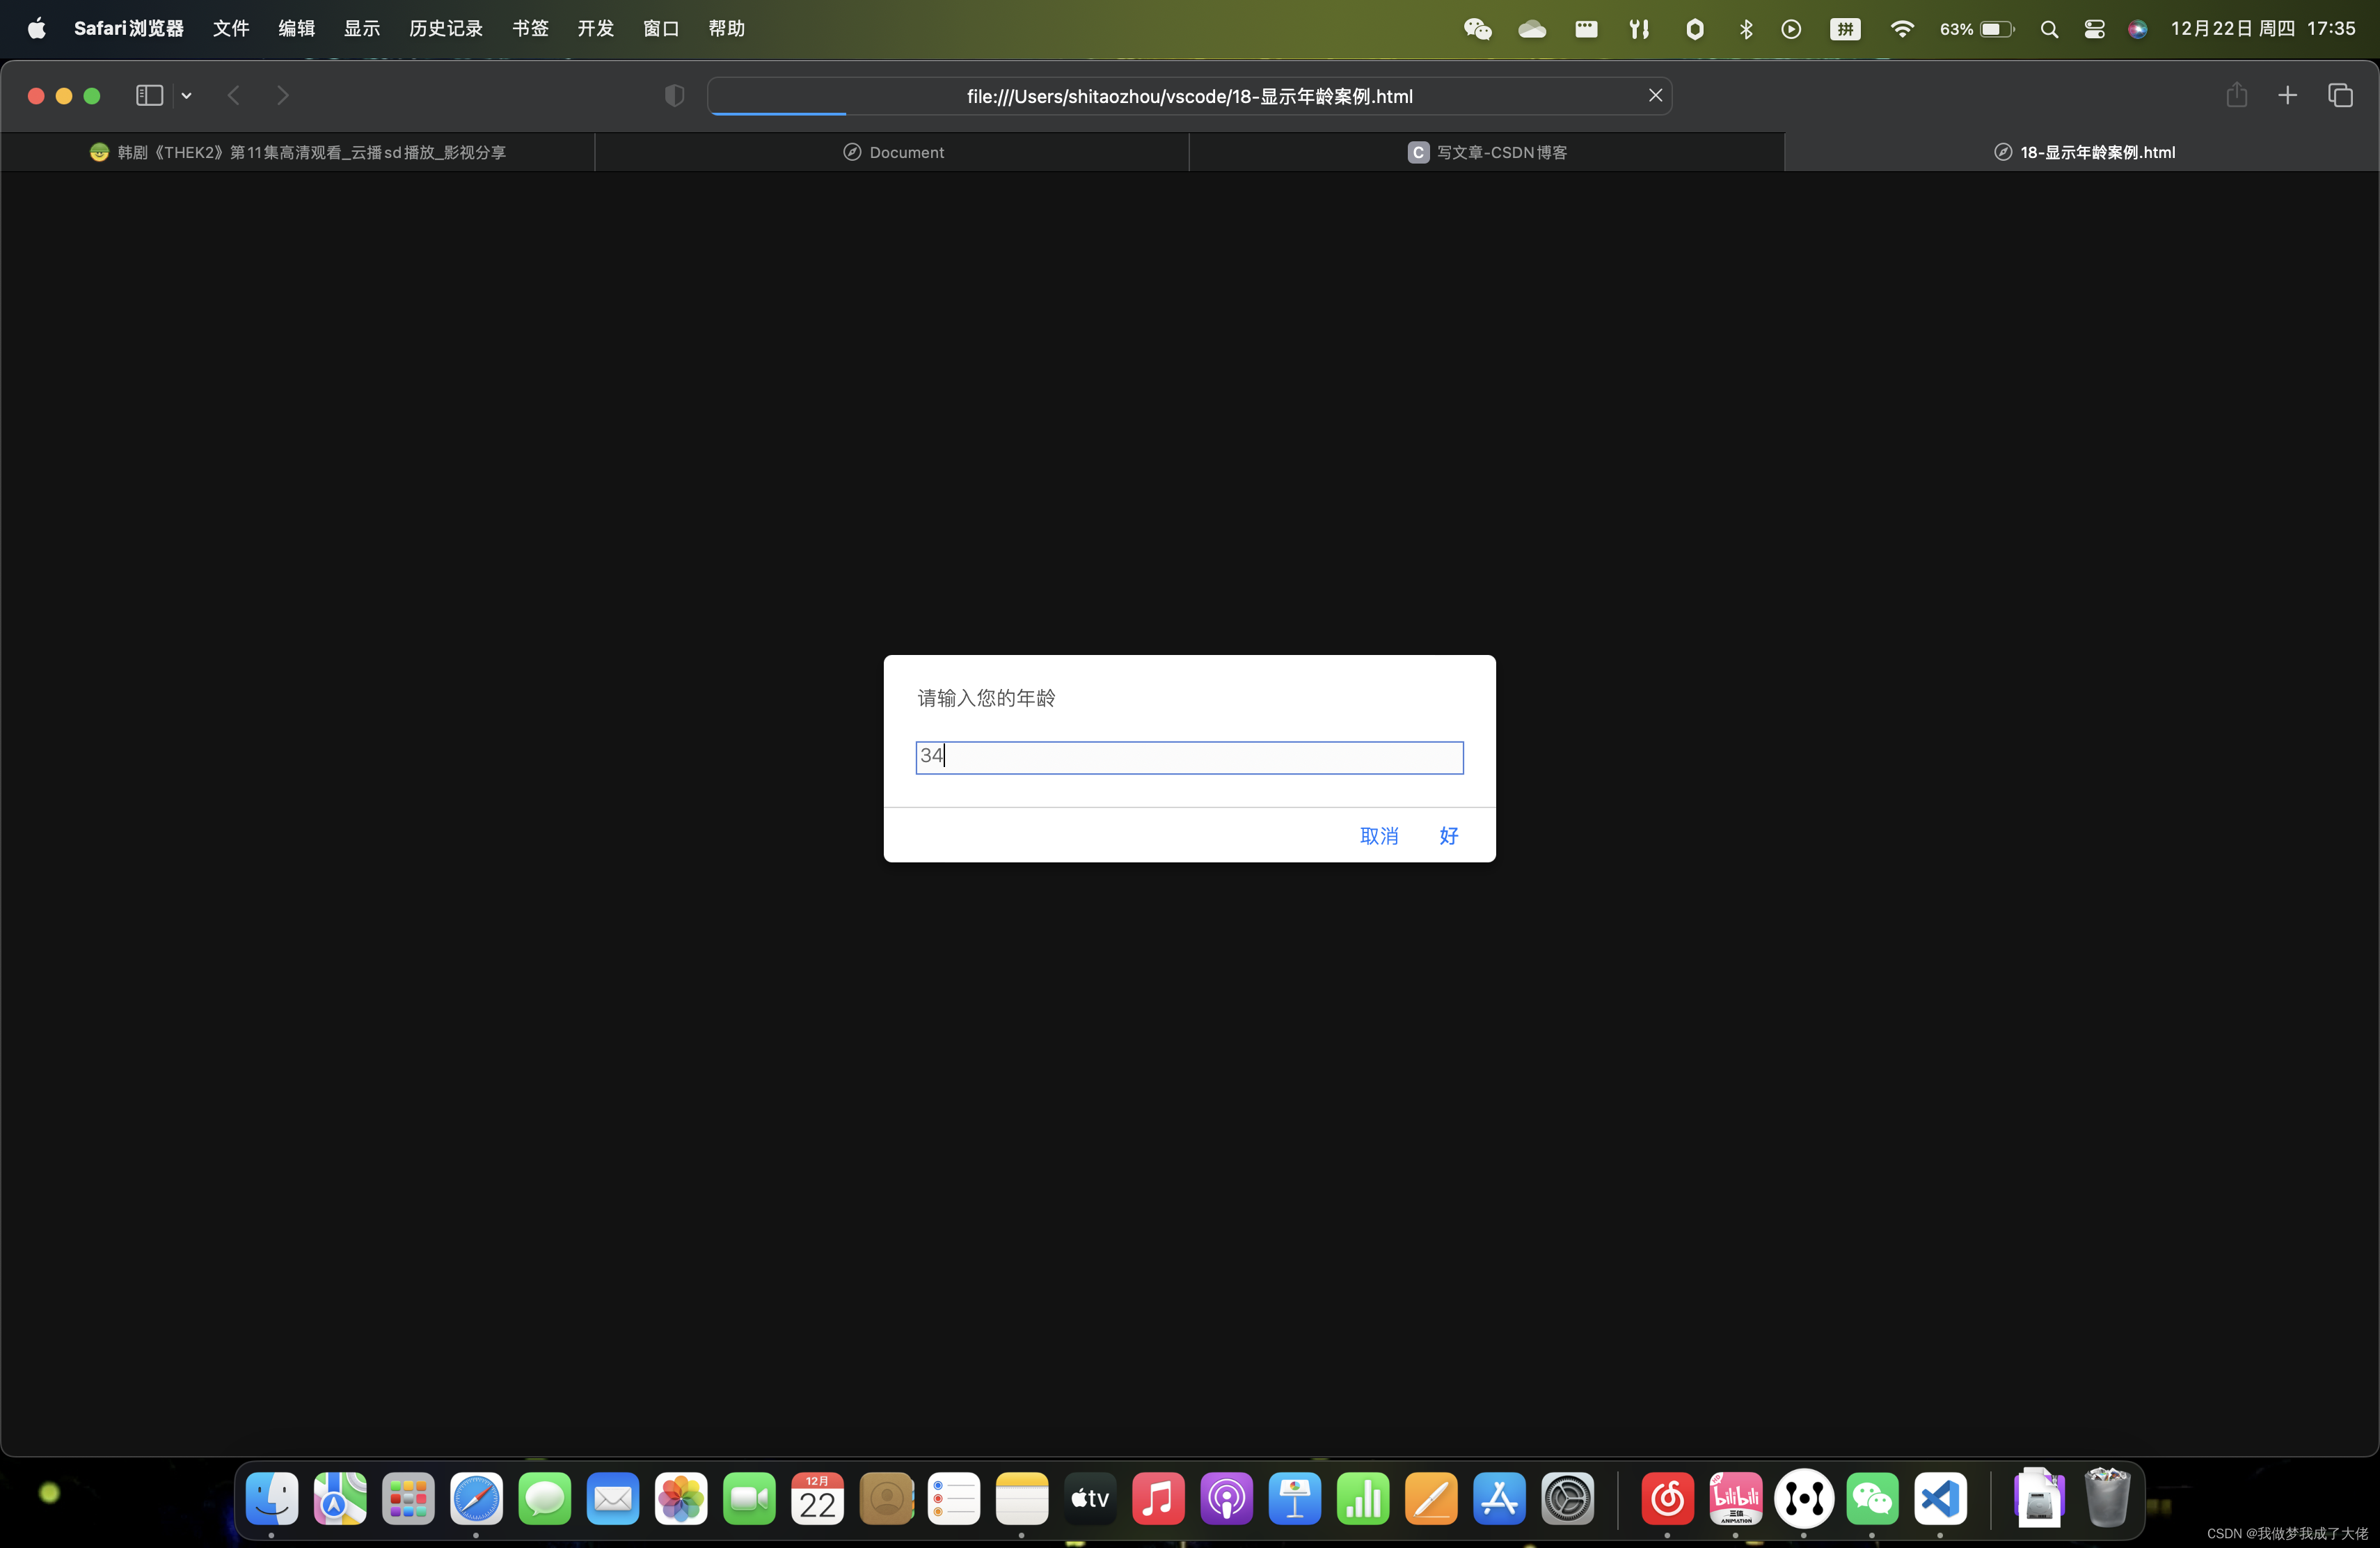Open the 编辑 menu

tap(297, 29)
